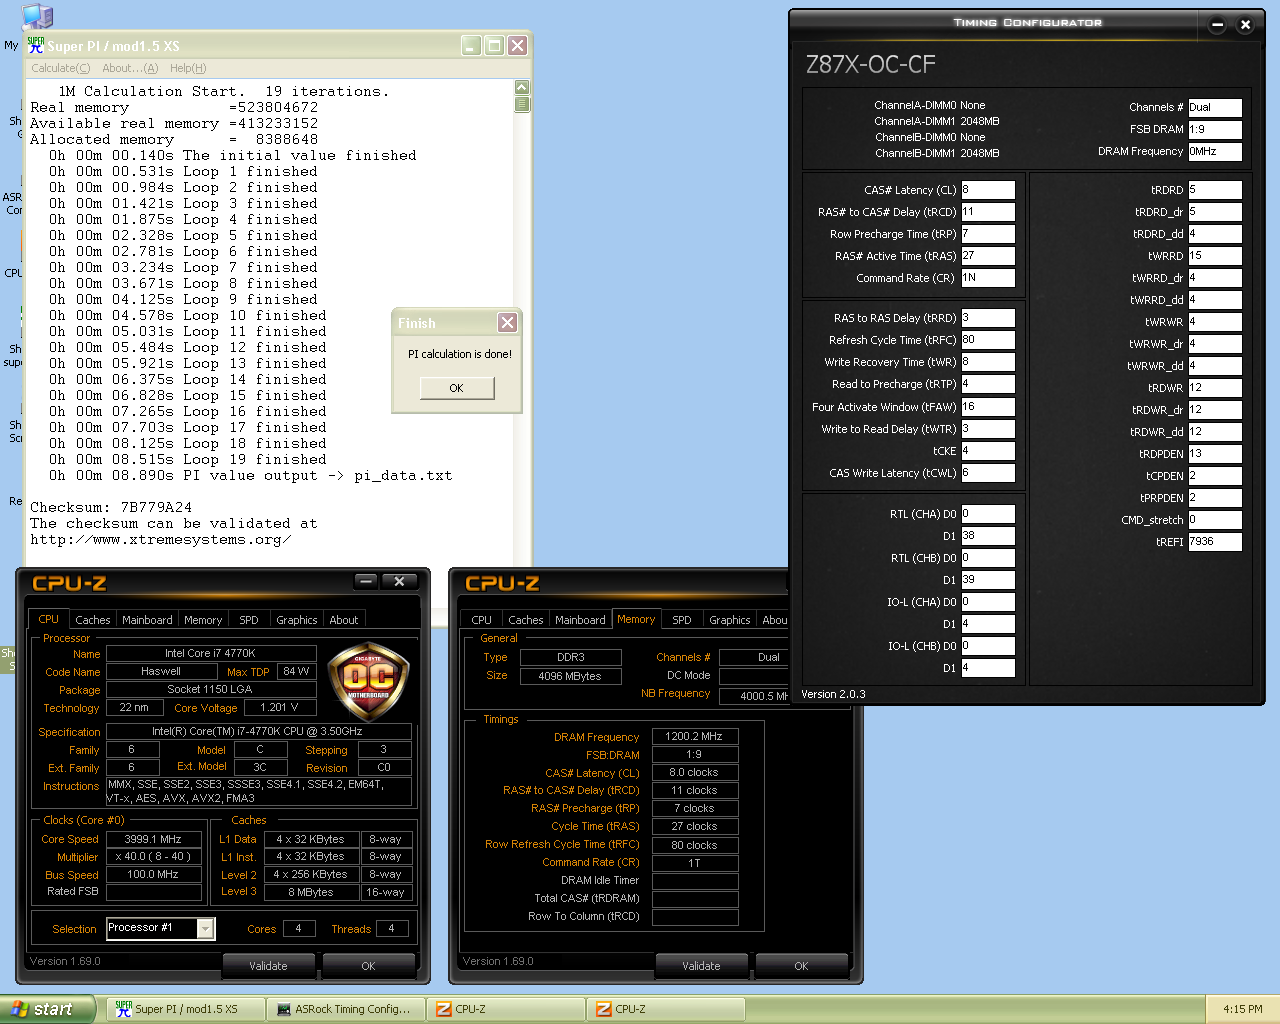Open the Calculate menu in Super PI

click(x=60, y=68)
